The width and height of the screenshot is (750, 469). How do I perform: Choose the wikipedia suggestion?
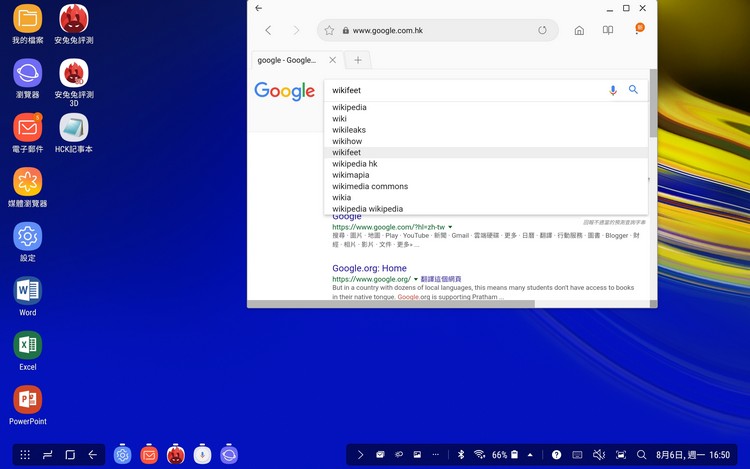[486, 108]
